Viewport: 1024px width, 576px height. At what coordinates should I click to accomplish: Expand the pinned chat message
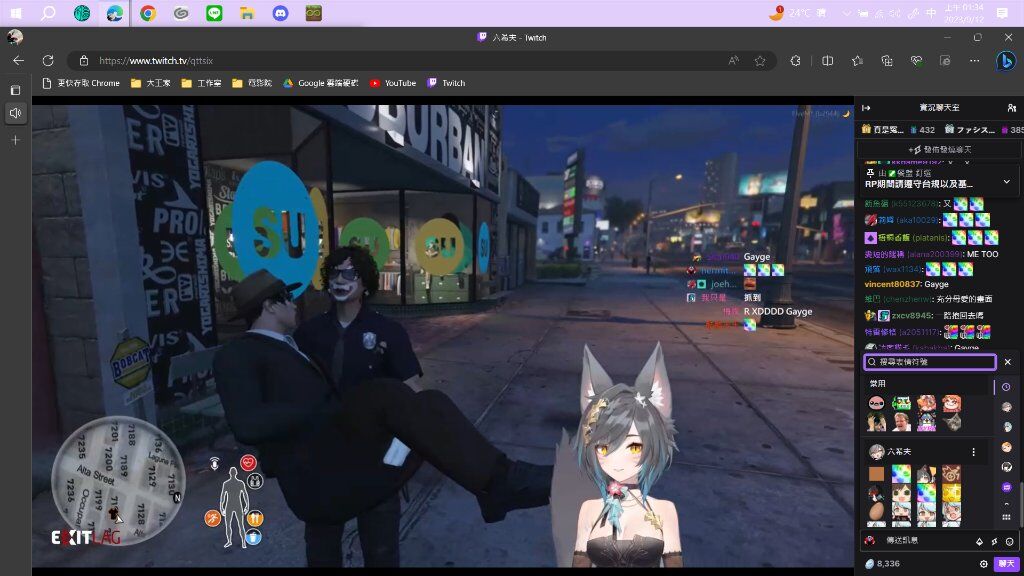coord(1006,182)
